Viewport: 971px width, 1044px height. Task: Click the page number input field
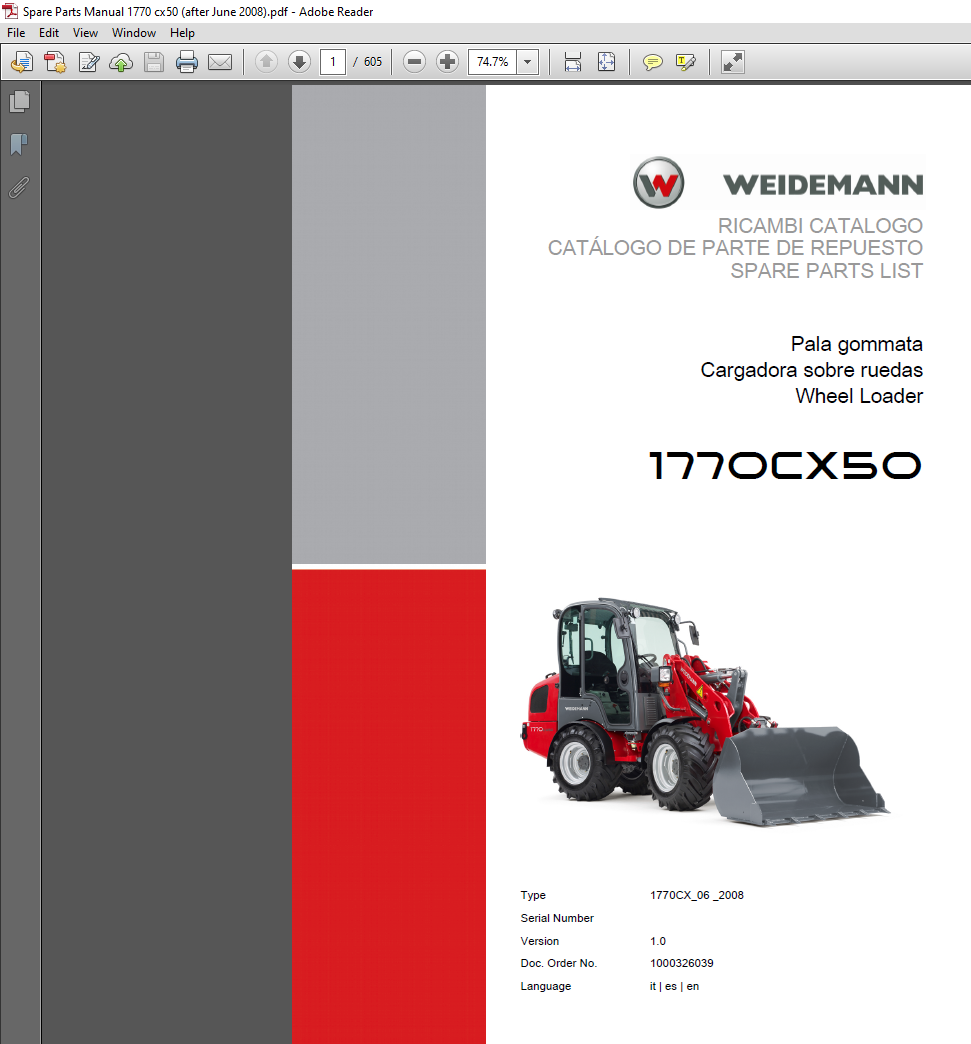tap(332, 63)
